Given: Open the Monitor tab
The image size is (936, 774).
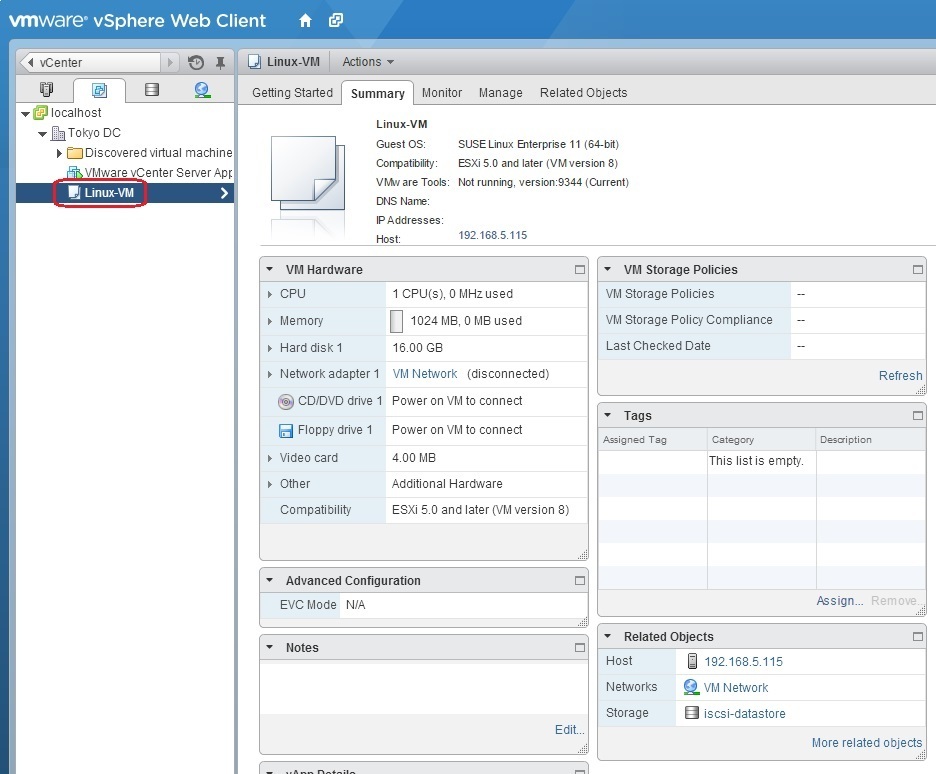Looking at the screenshot, I should click(442, 92).
